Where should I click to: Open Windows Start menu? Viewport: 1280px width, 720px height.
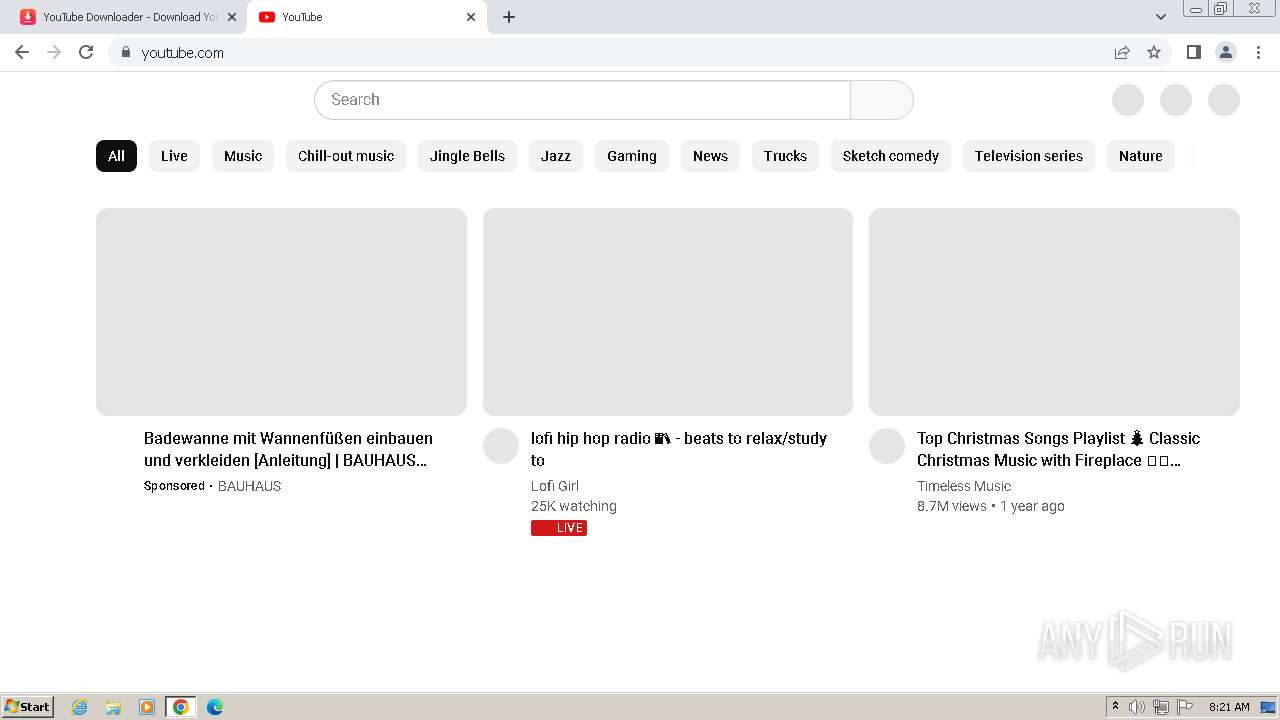[28, 707]
